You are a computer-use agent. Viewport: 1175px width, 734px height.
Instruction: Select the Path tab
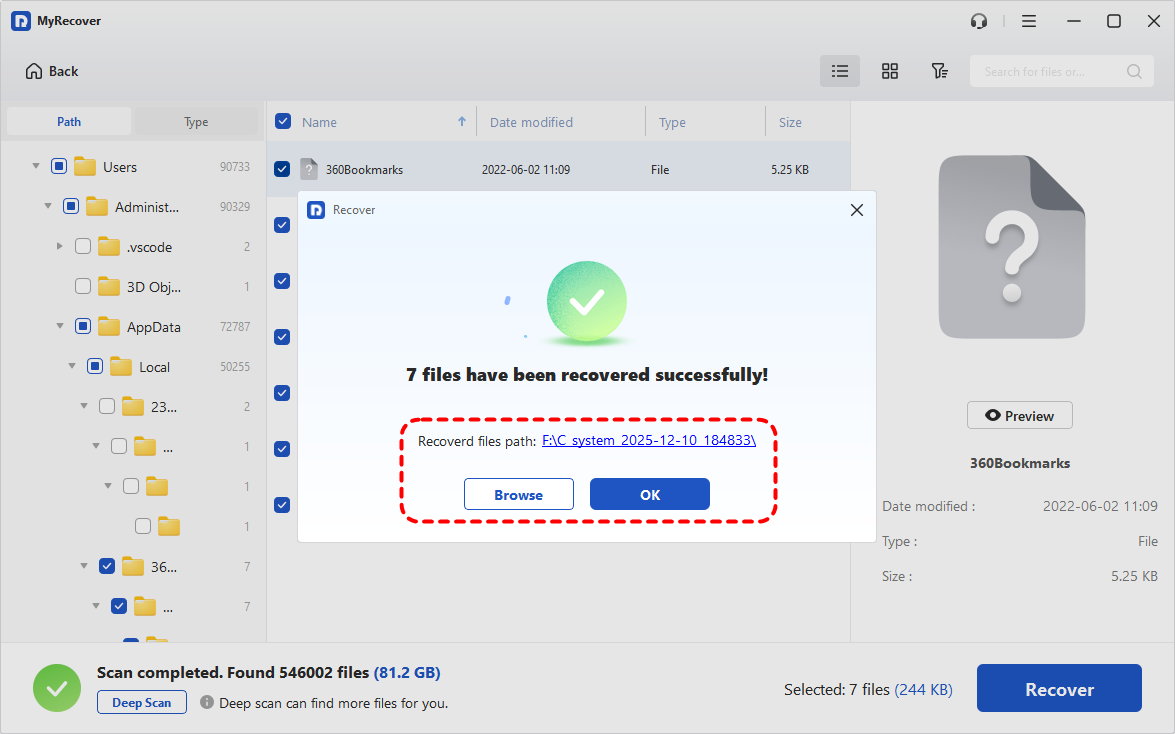point(69,122)
